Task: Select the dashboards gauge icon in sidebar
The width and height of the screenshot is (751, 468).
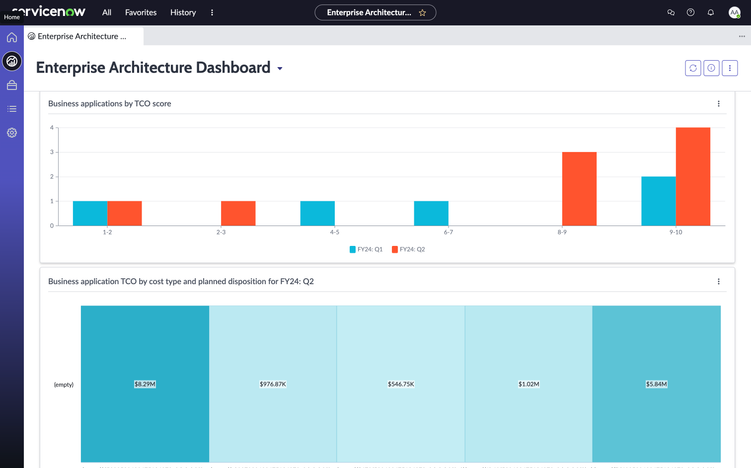Action: click(12, 61)
